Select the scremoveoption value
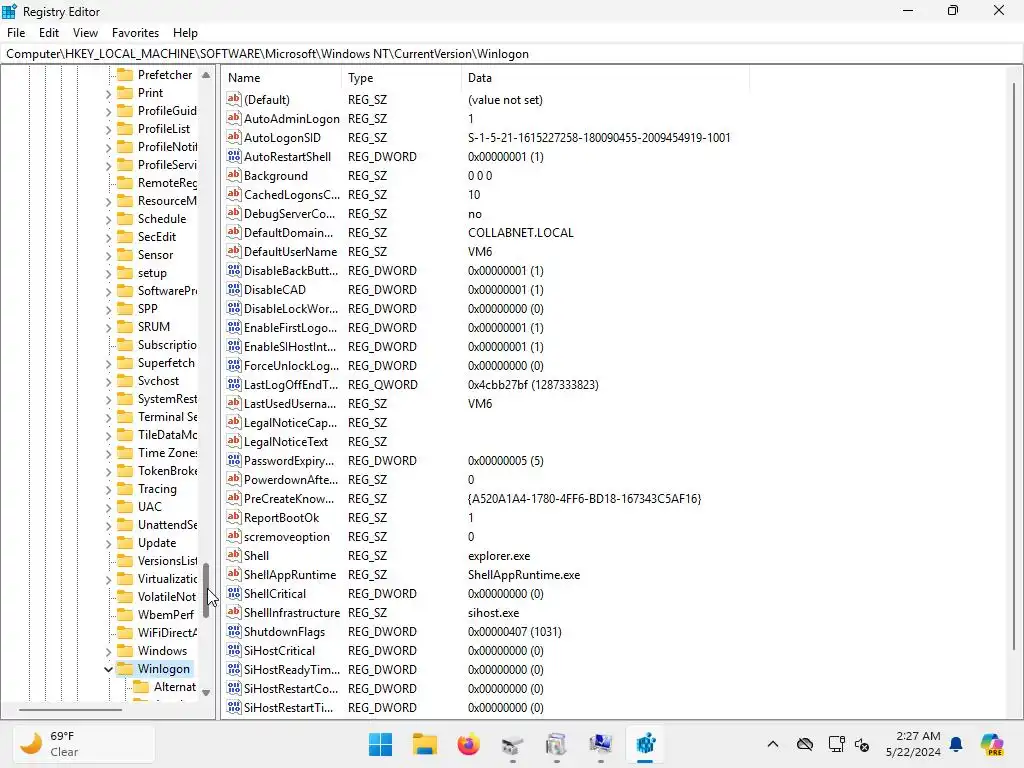Screen dimensions: 1024x768 pos(287,537)
